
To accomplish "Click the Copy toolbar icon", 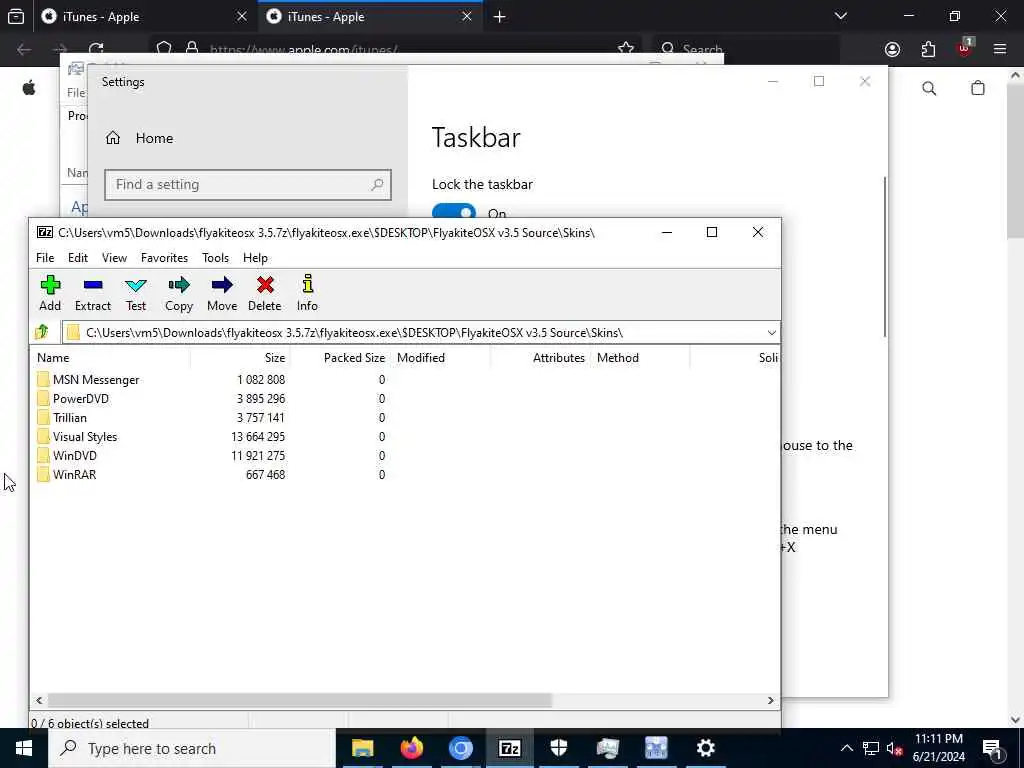I will (x=178, y=293).
